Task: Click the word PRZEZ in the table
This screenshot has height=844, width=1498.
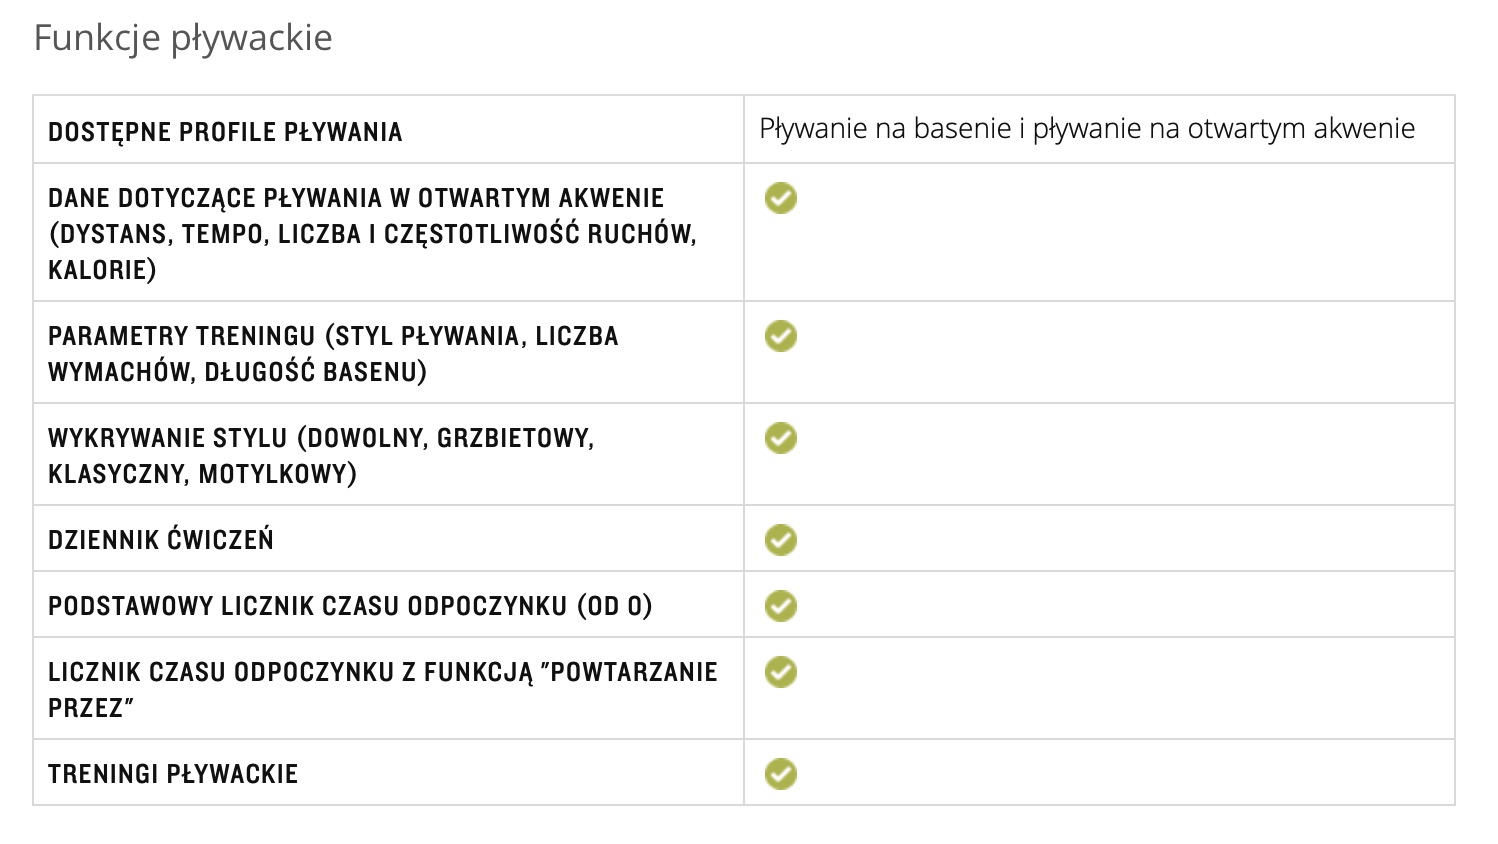Action: point(86,708)
